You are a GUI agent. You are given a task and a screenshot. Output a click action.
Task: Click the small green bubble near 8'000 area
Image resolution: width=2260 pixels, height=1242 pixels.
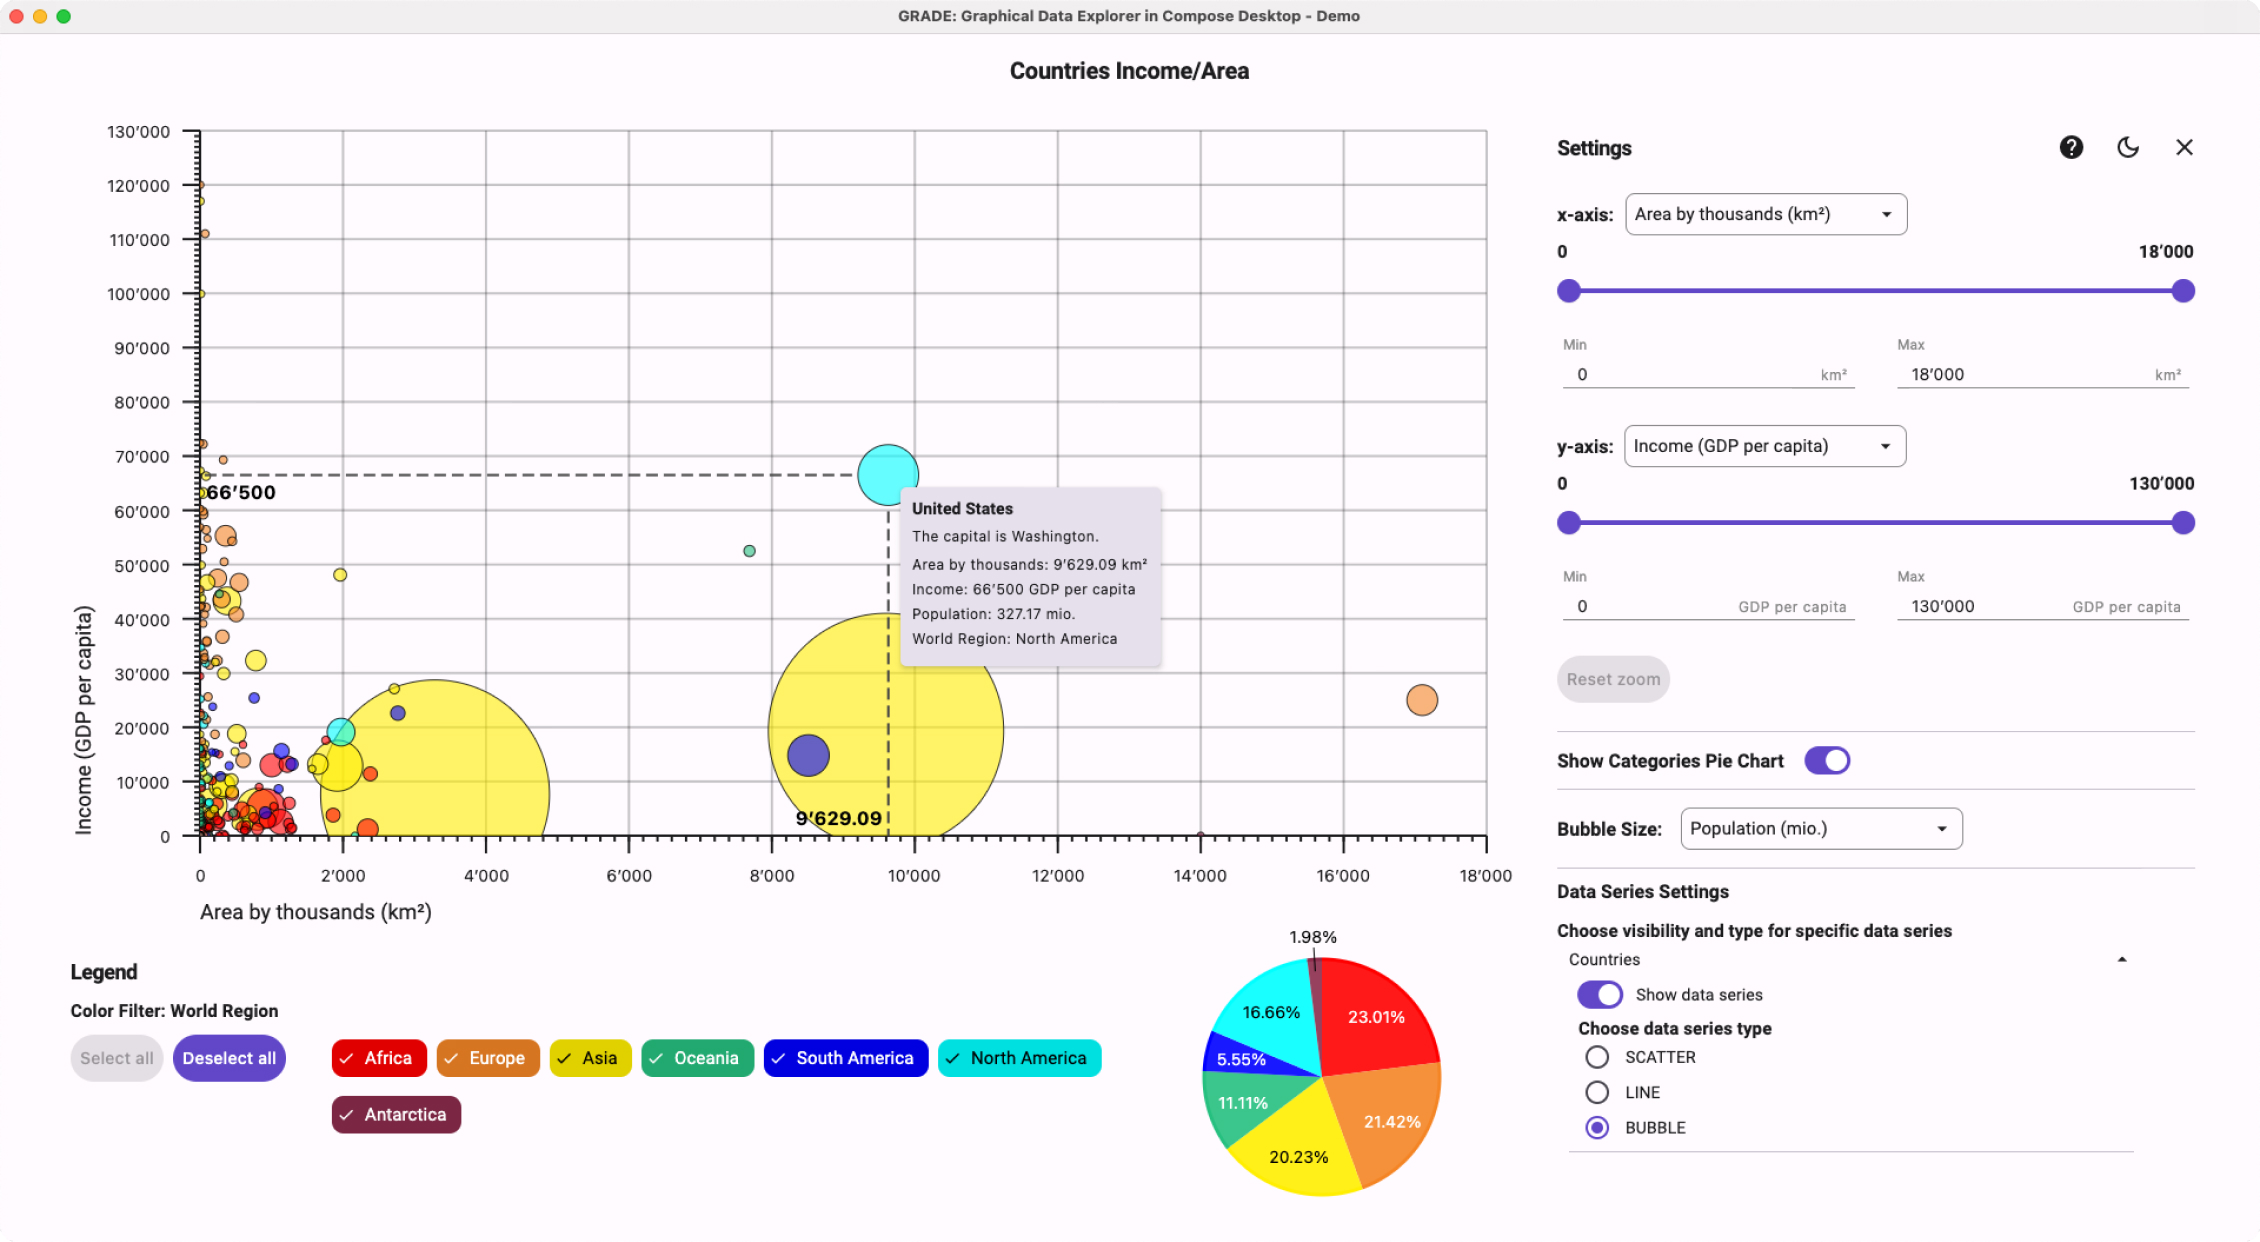point(749,551)
